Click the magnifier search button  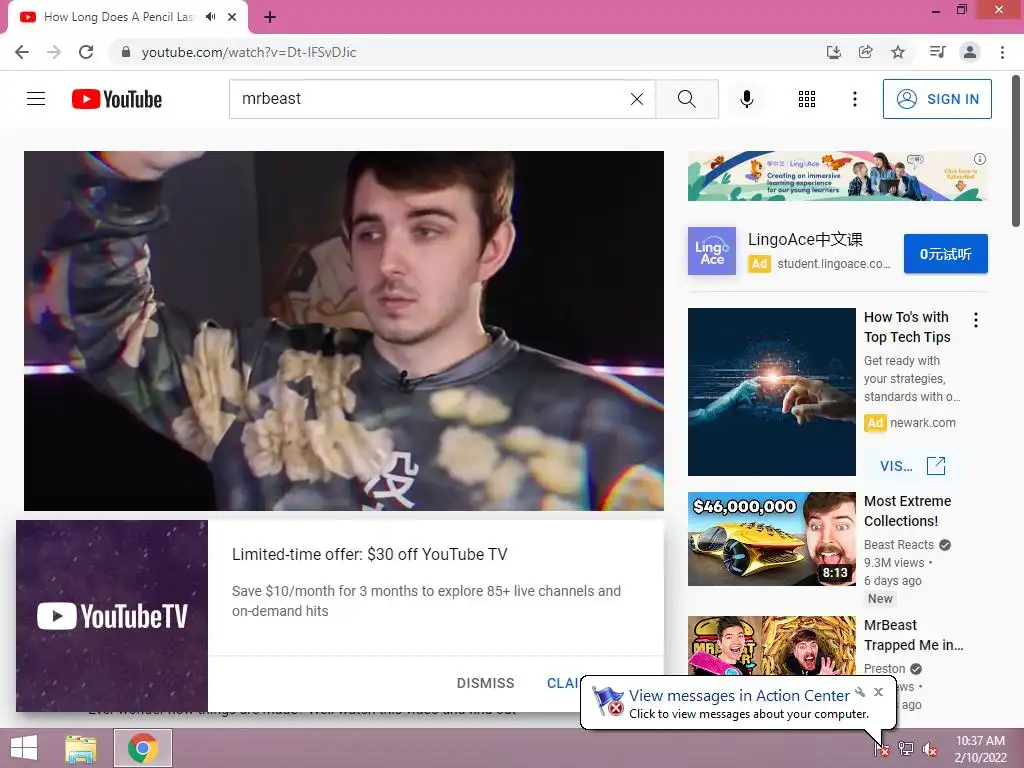[x=686, y=99]
